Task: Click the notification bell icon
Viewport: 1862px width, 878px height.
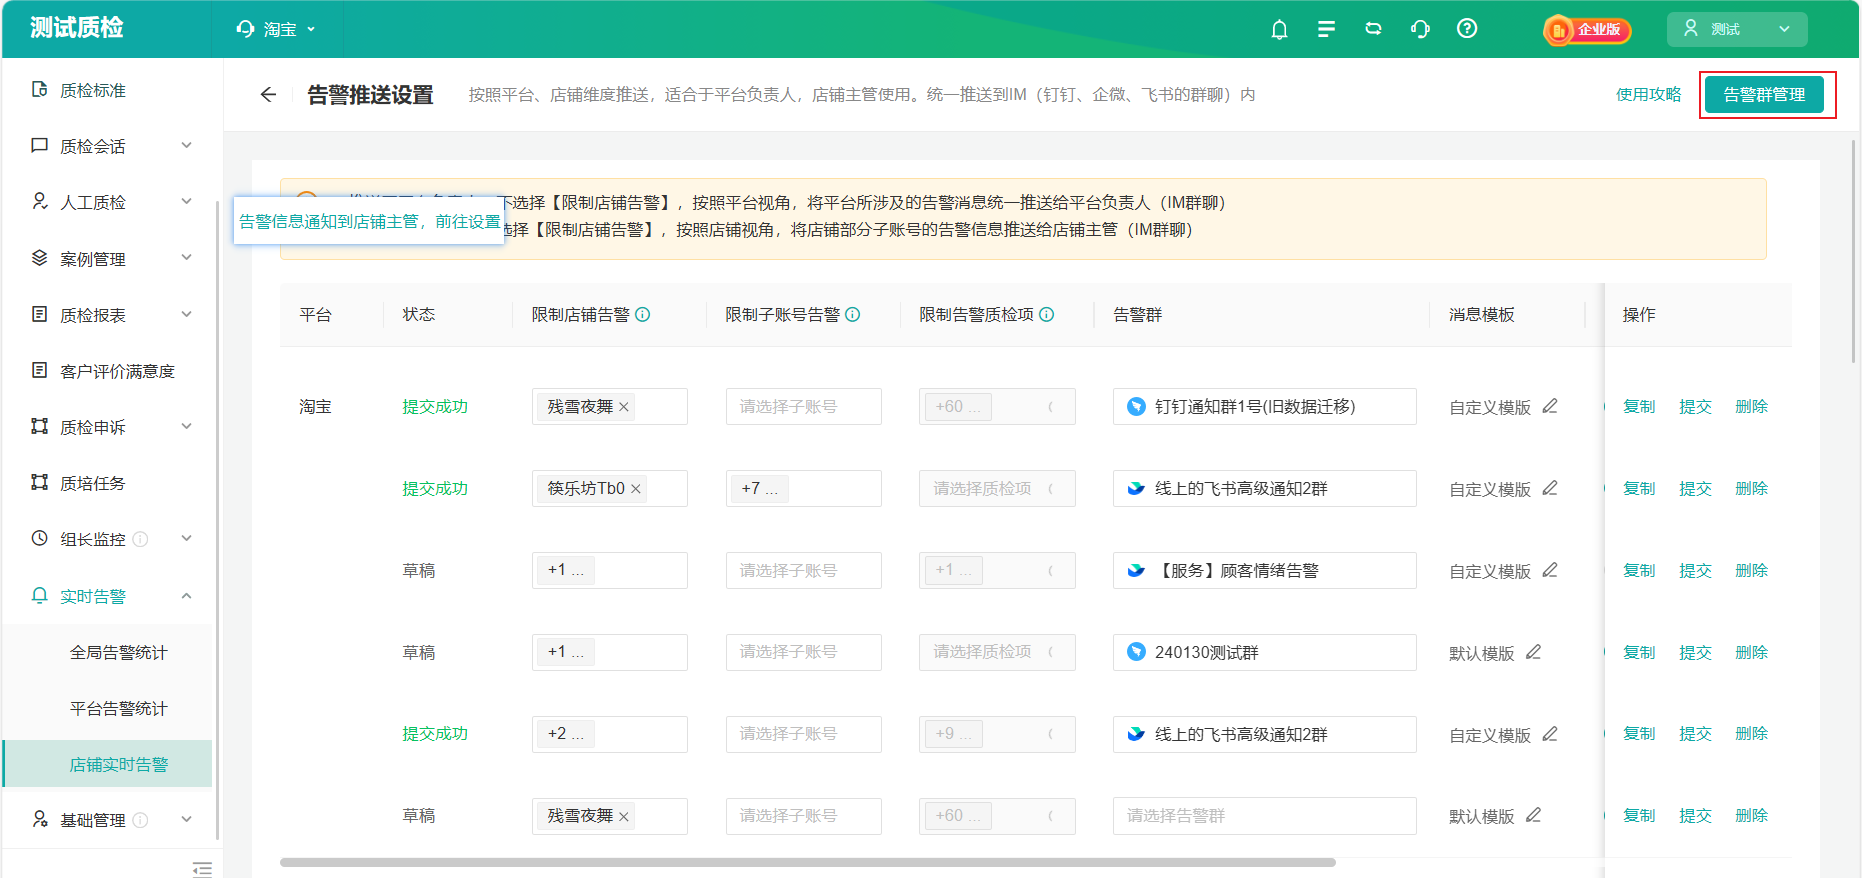Action: (x=1279, y=29)
